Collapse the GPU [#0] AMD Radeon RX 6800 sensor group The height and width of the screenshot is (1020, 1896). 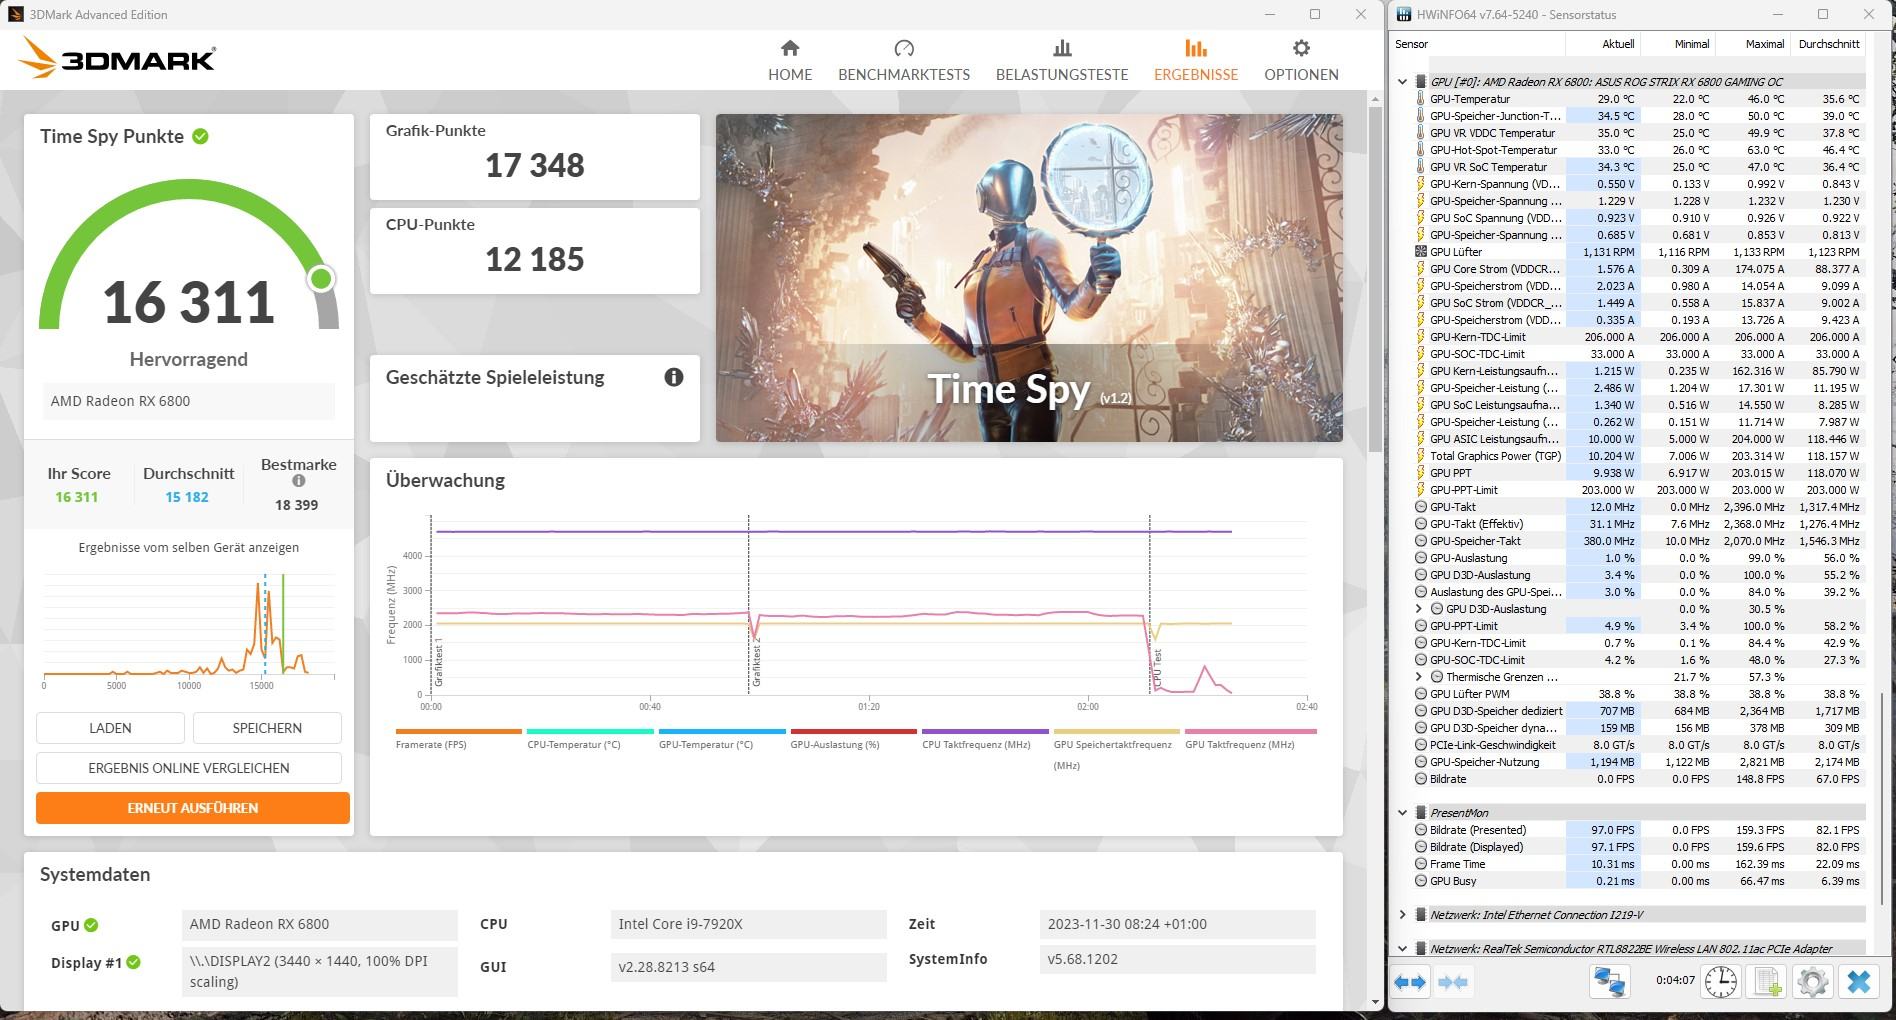tap(1403, 82)
